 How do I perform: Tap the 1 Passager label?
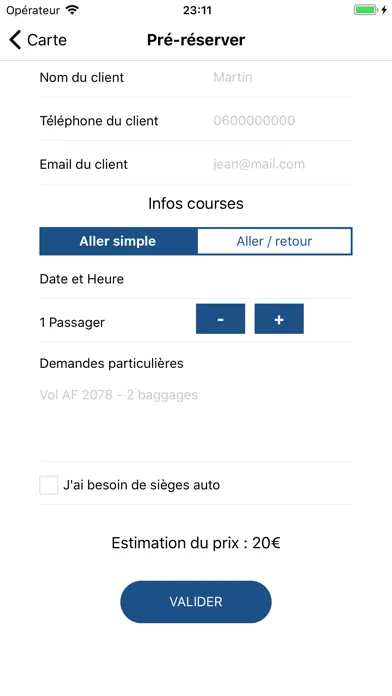(72, 322)
